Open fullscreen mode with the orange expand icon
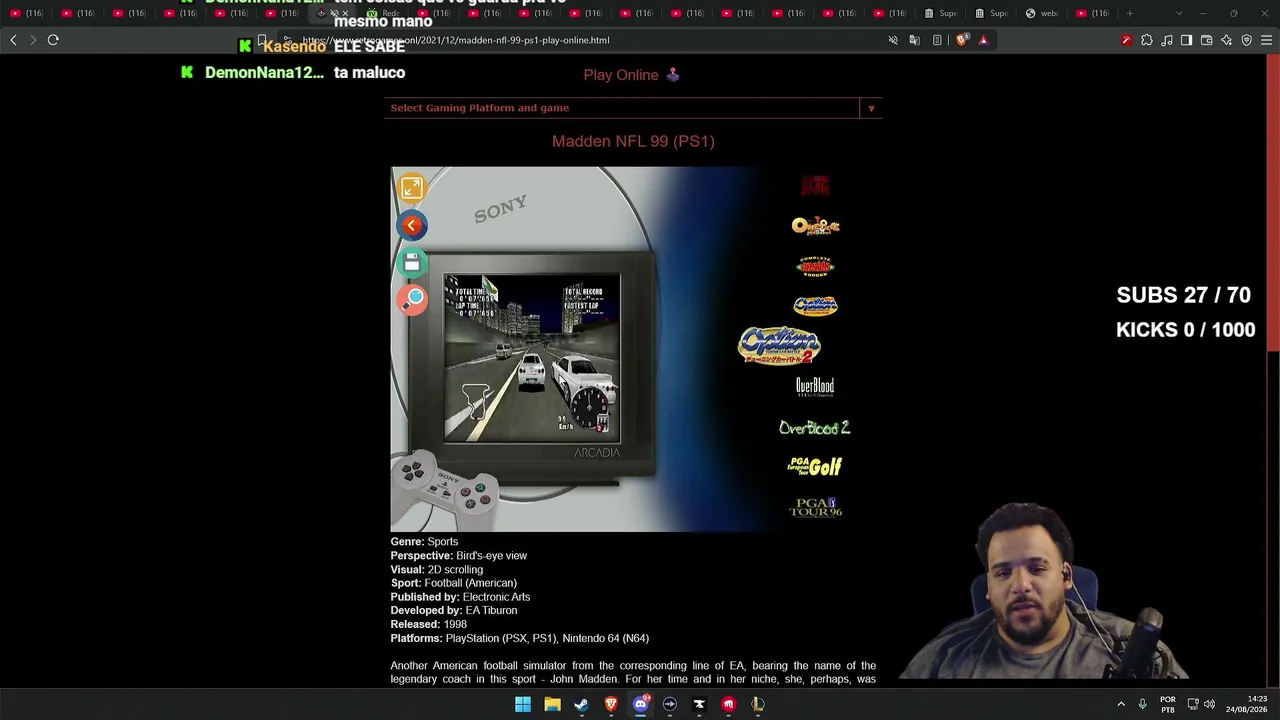This screenshot has height=720, width=1280. coord(412,188)
